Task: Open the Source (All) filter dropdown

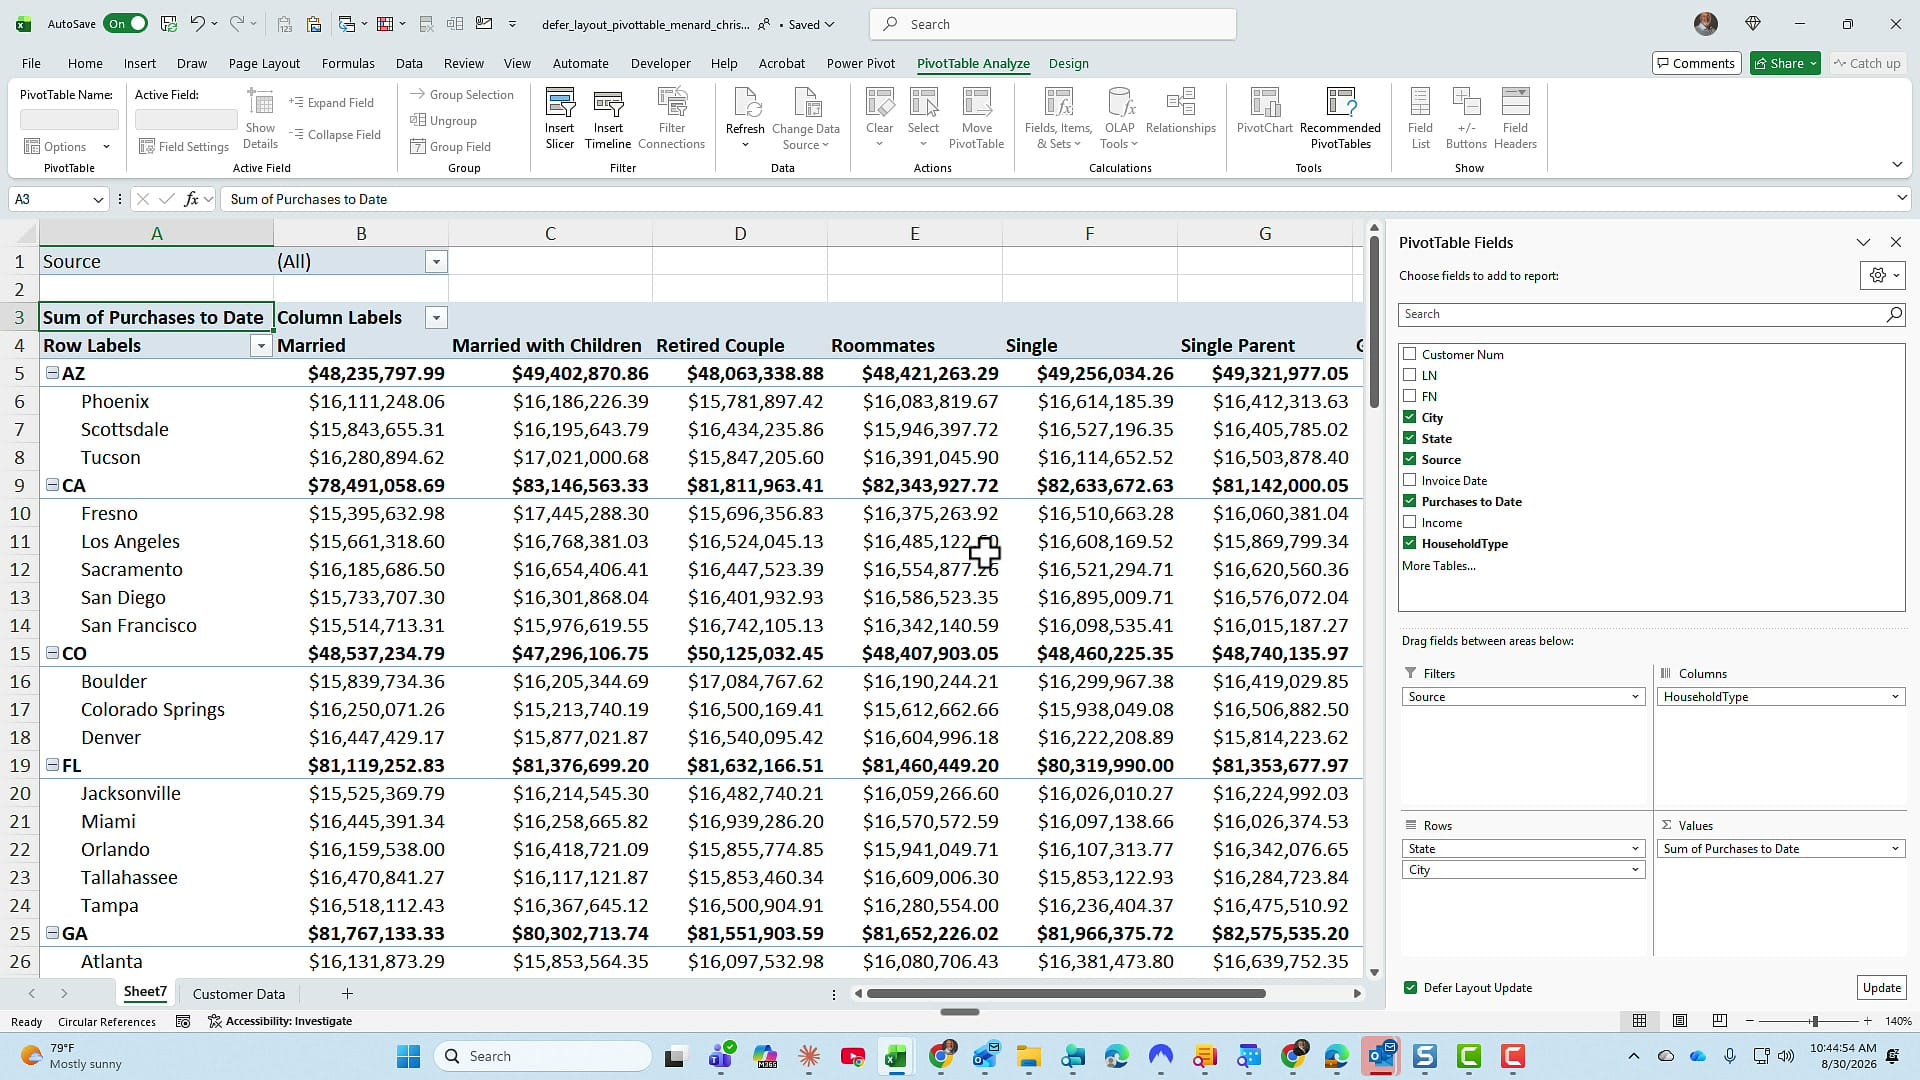Action: click(x=436, y=262)
